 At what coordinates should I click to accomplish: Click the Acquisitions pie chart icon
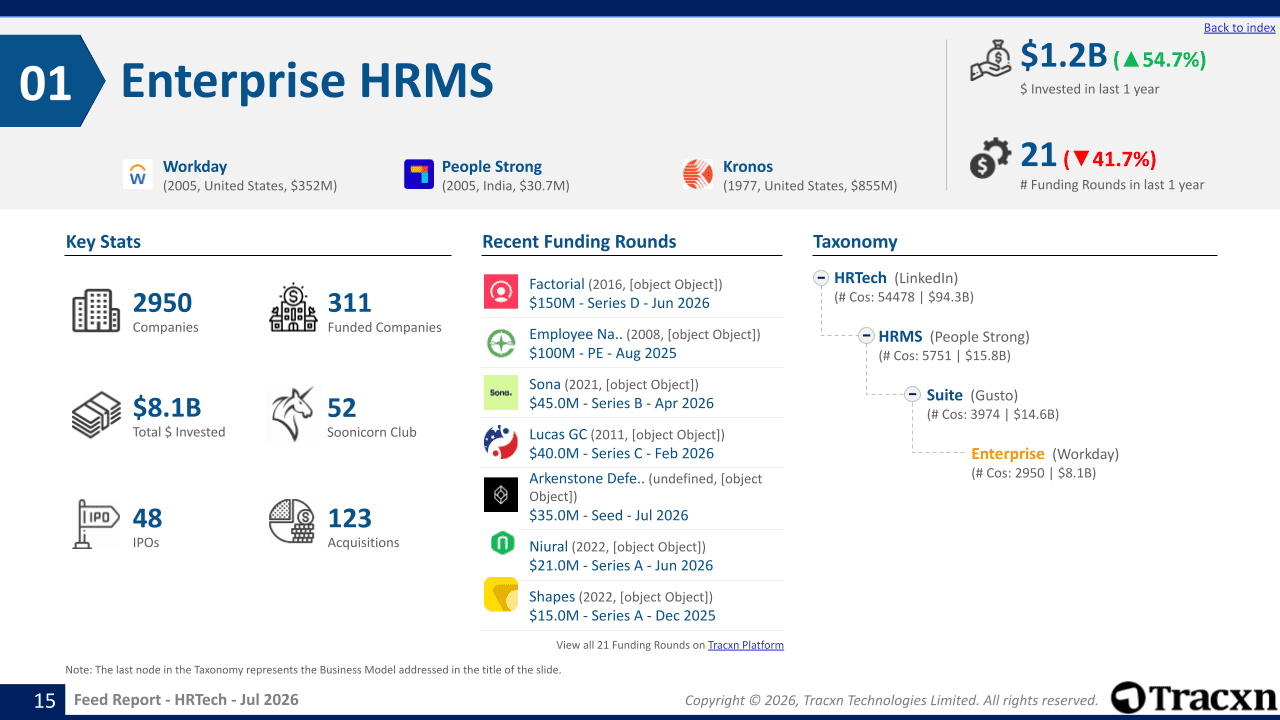tap(292, 522)
